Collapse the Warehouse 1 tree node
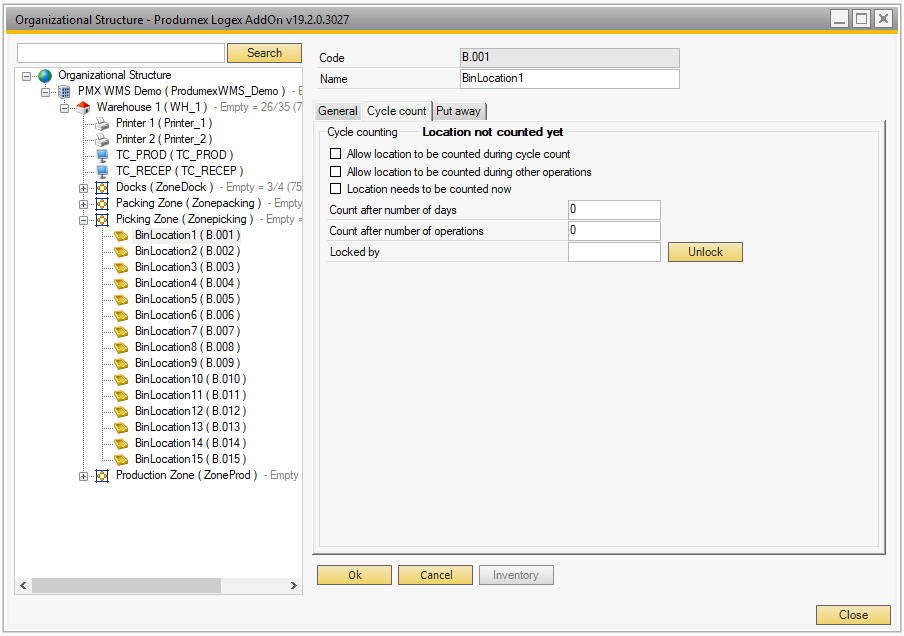The image size is (904, 636). (x=64, y=107)
